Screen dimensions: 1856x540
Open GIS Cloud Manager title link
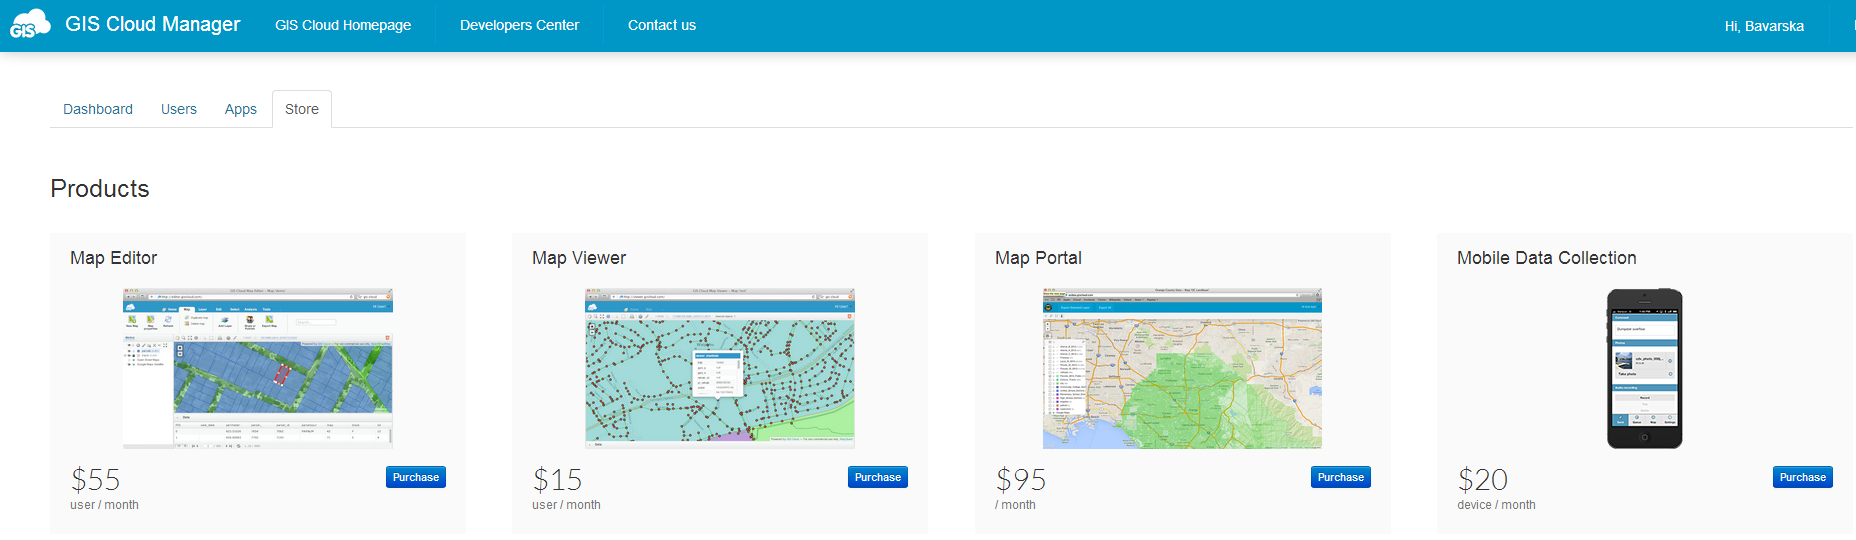point(152,24)
